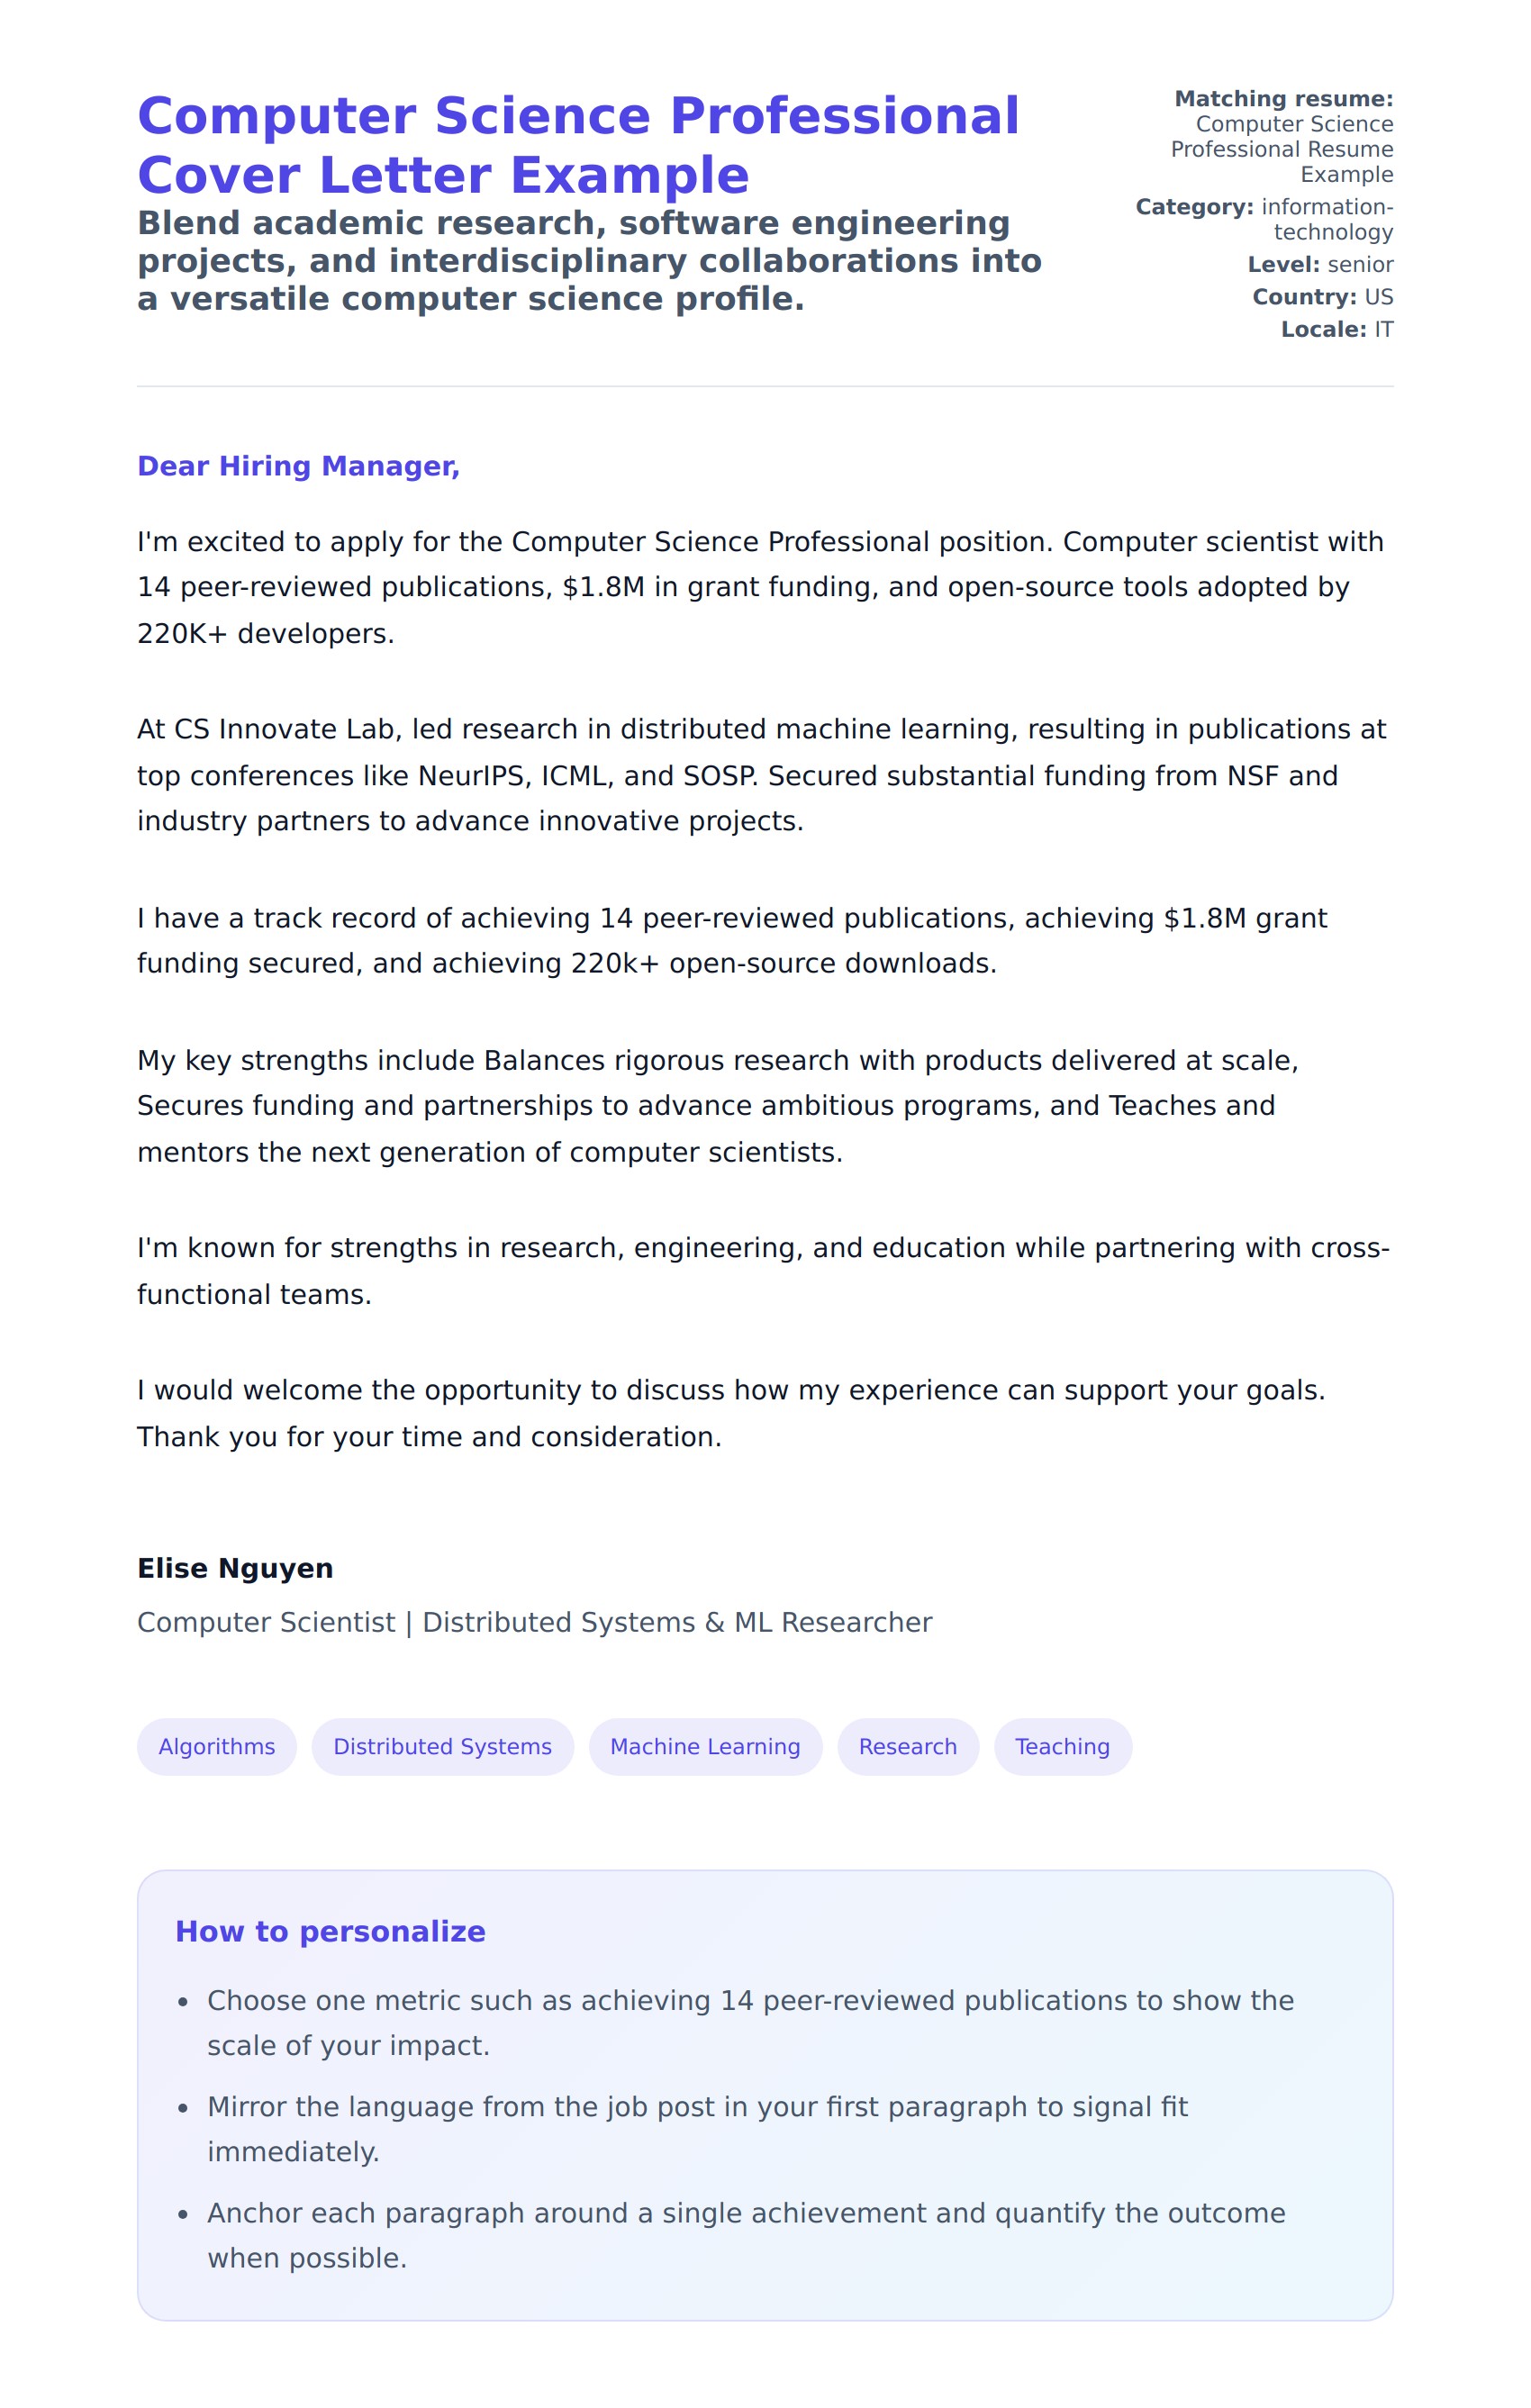This screenshot has width=1531, height=2408.
Task: Click the Country US metadata entry
Action: click(x=1322, y=297)
